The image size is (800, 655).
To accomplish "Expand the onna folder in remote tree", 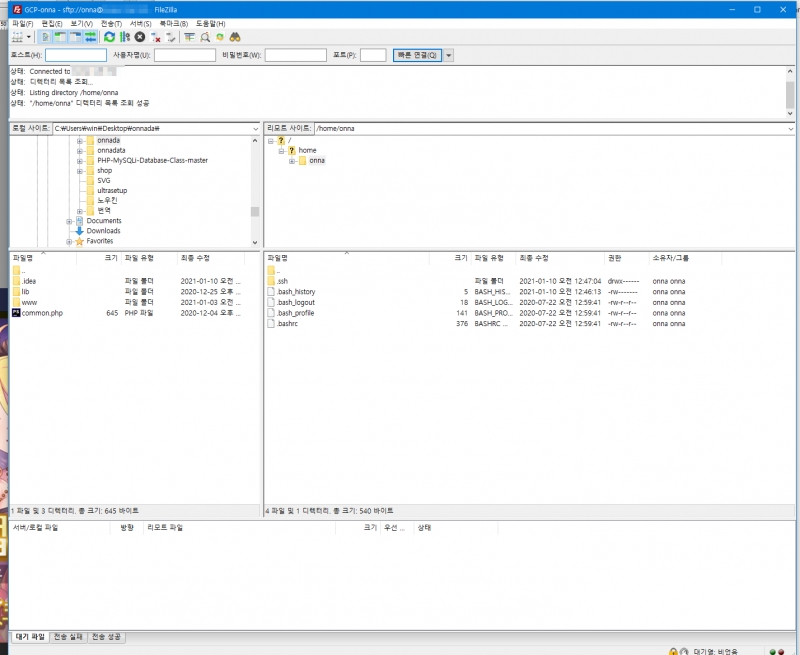I will (x=291, y=161).
